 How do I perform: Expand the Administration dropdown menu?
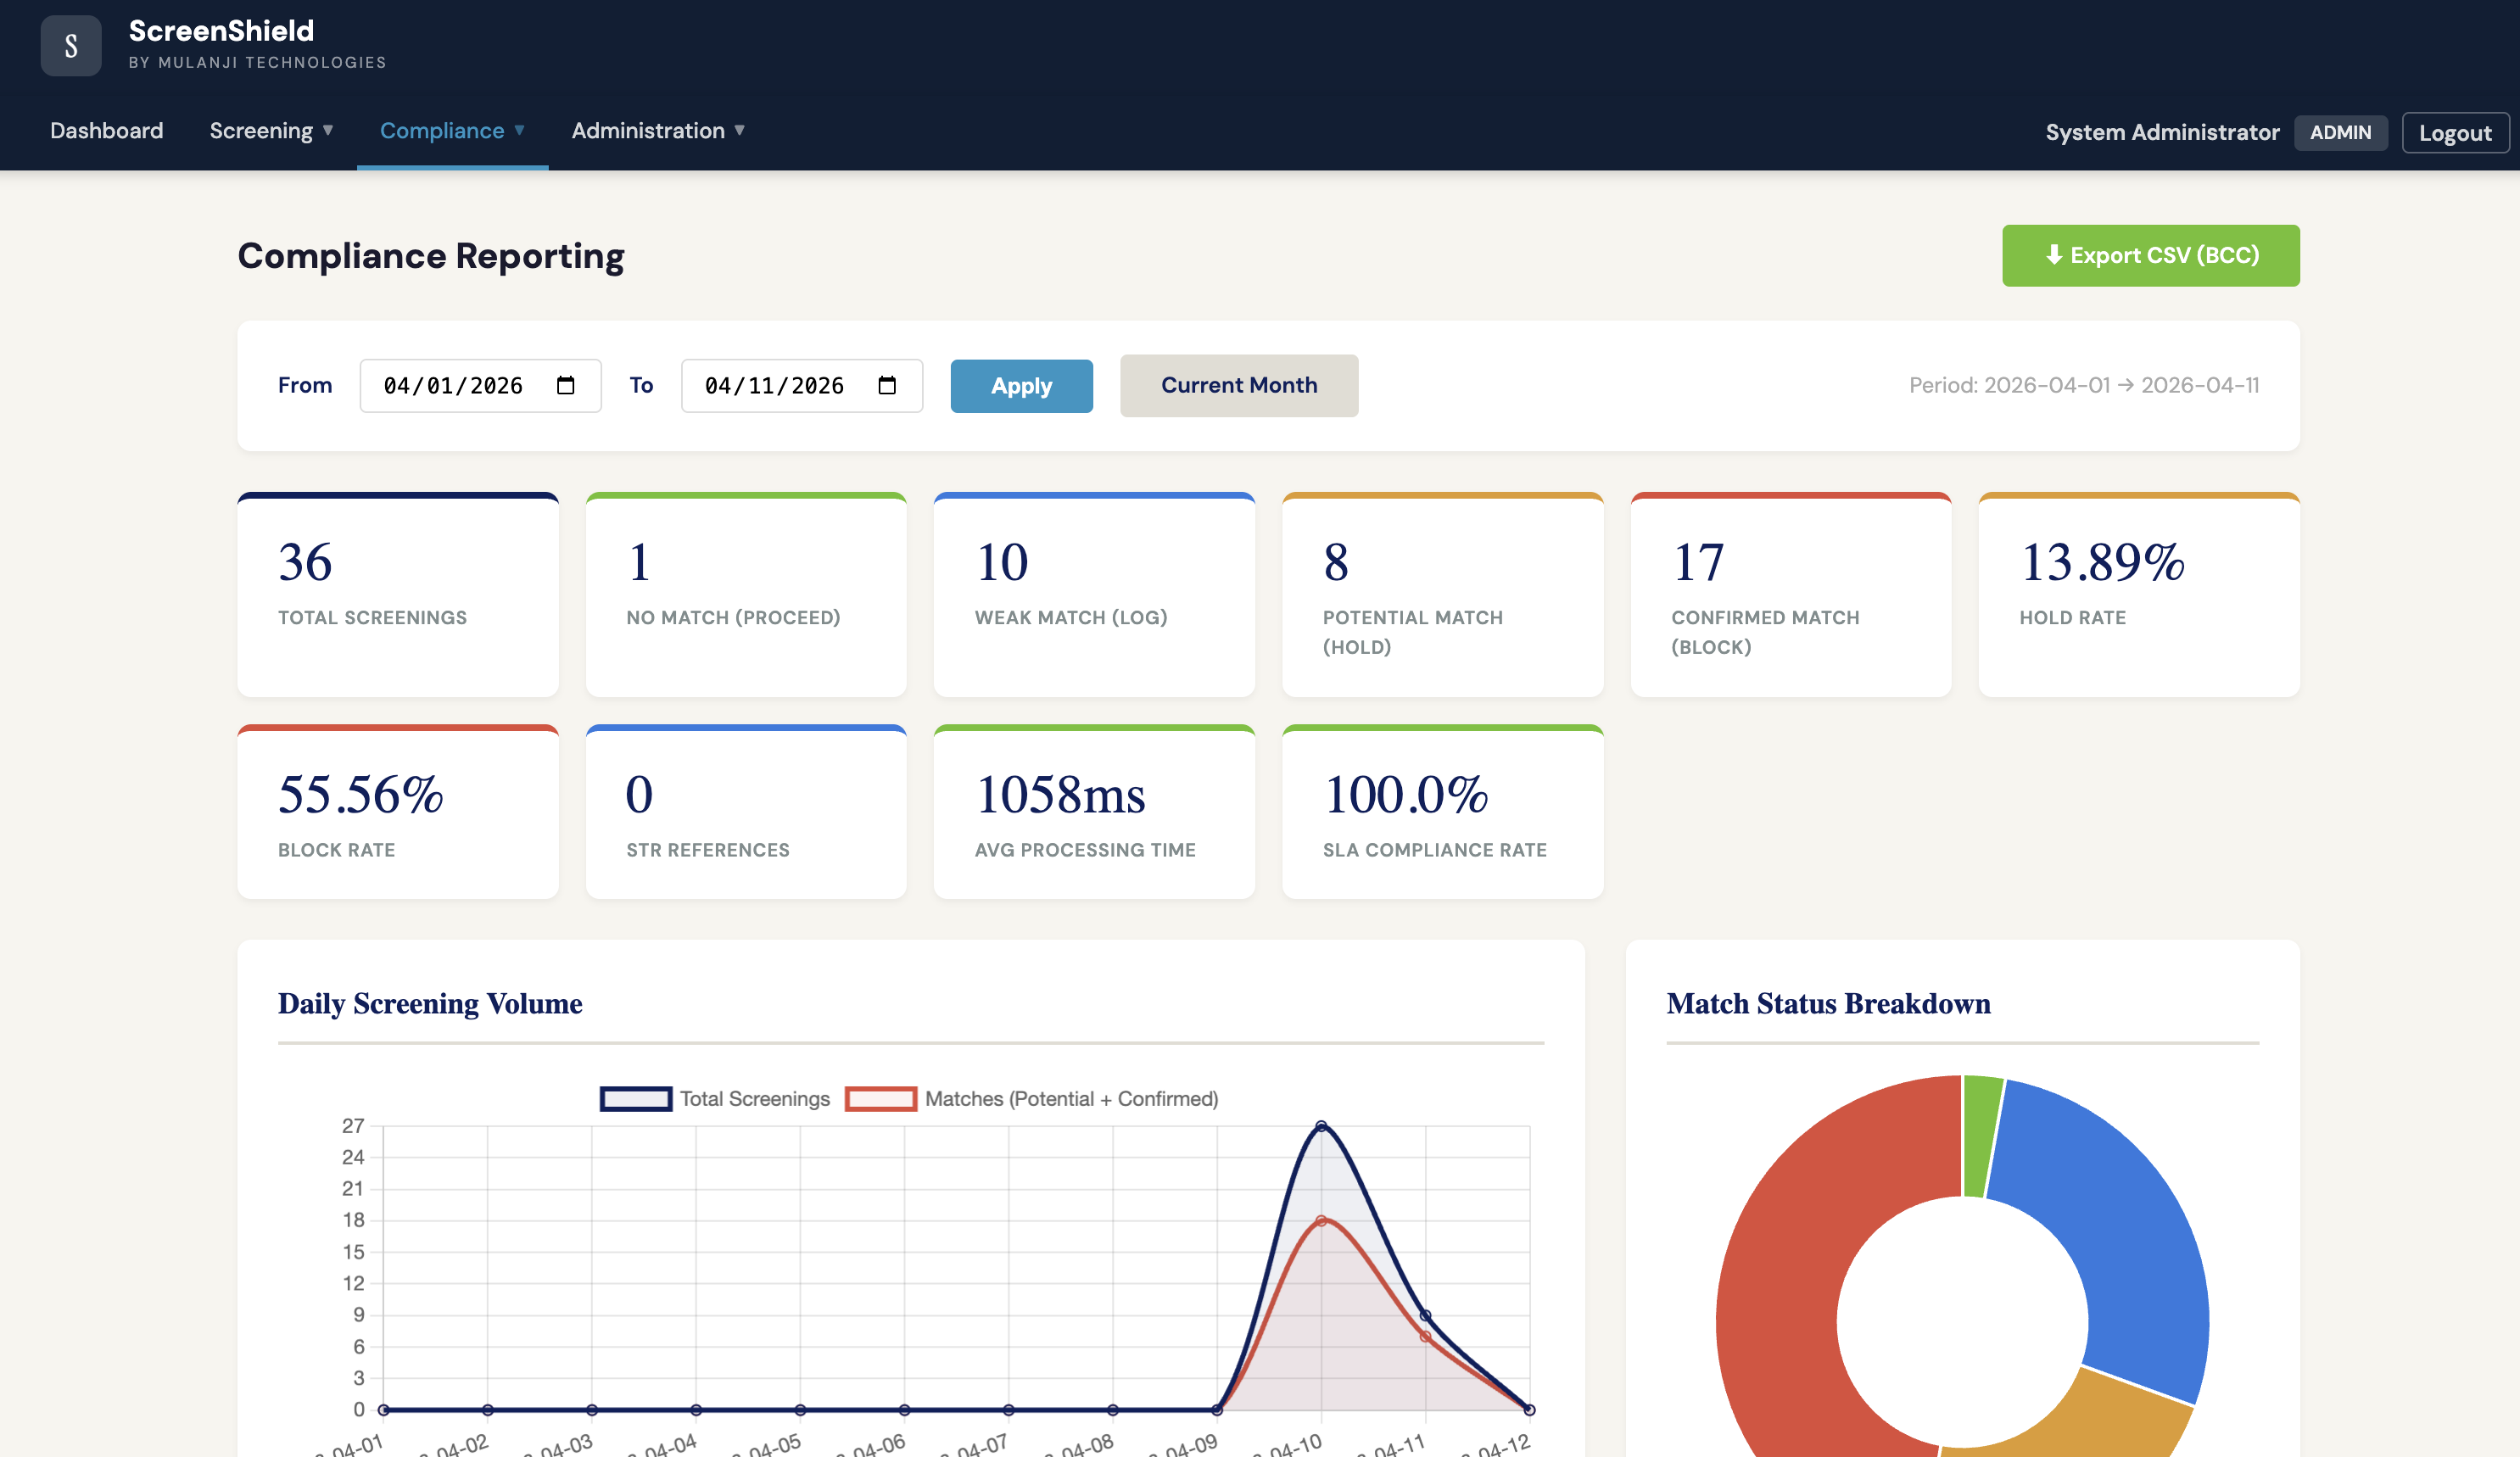658,131
